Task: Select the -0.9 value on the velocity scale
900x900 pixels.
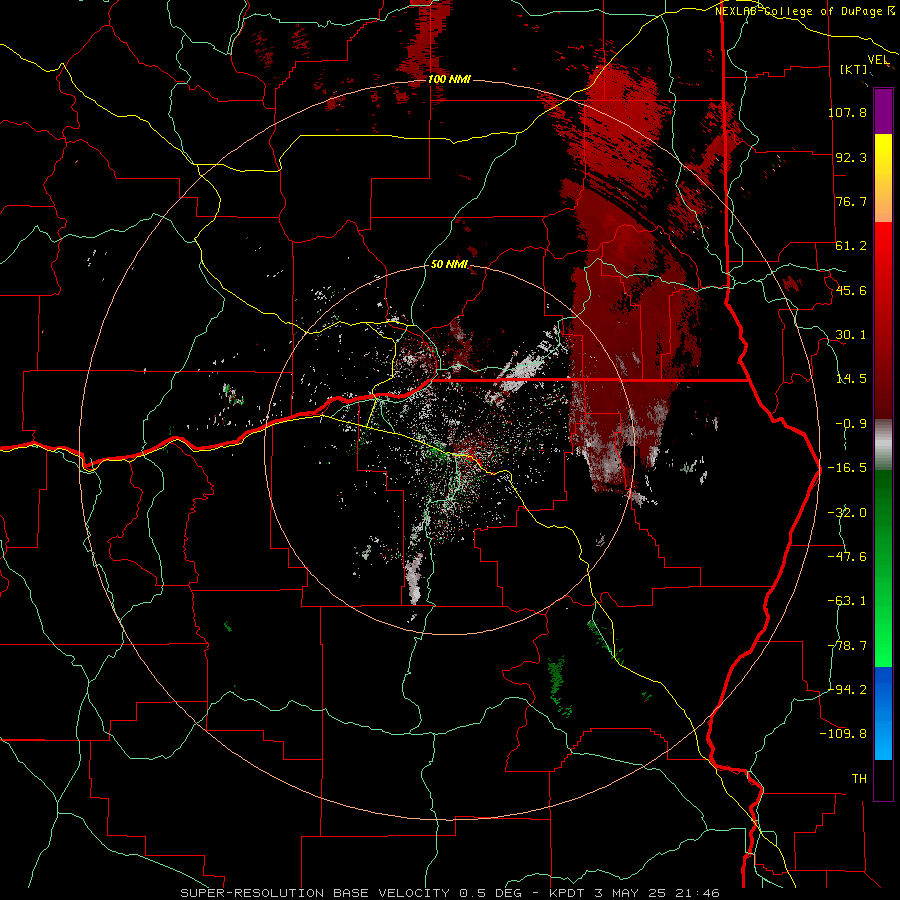Action: coord(851,424)
